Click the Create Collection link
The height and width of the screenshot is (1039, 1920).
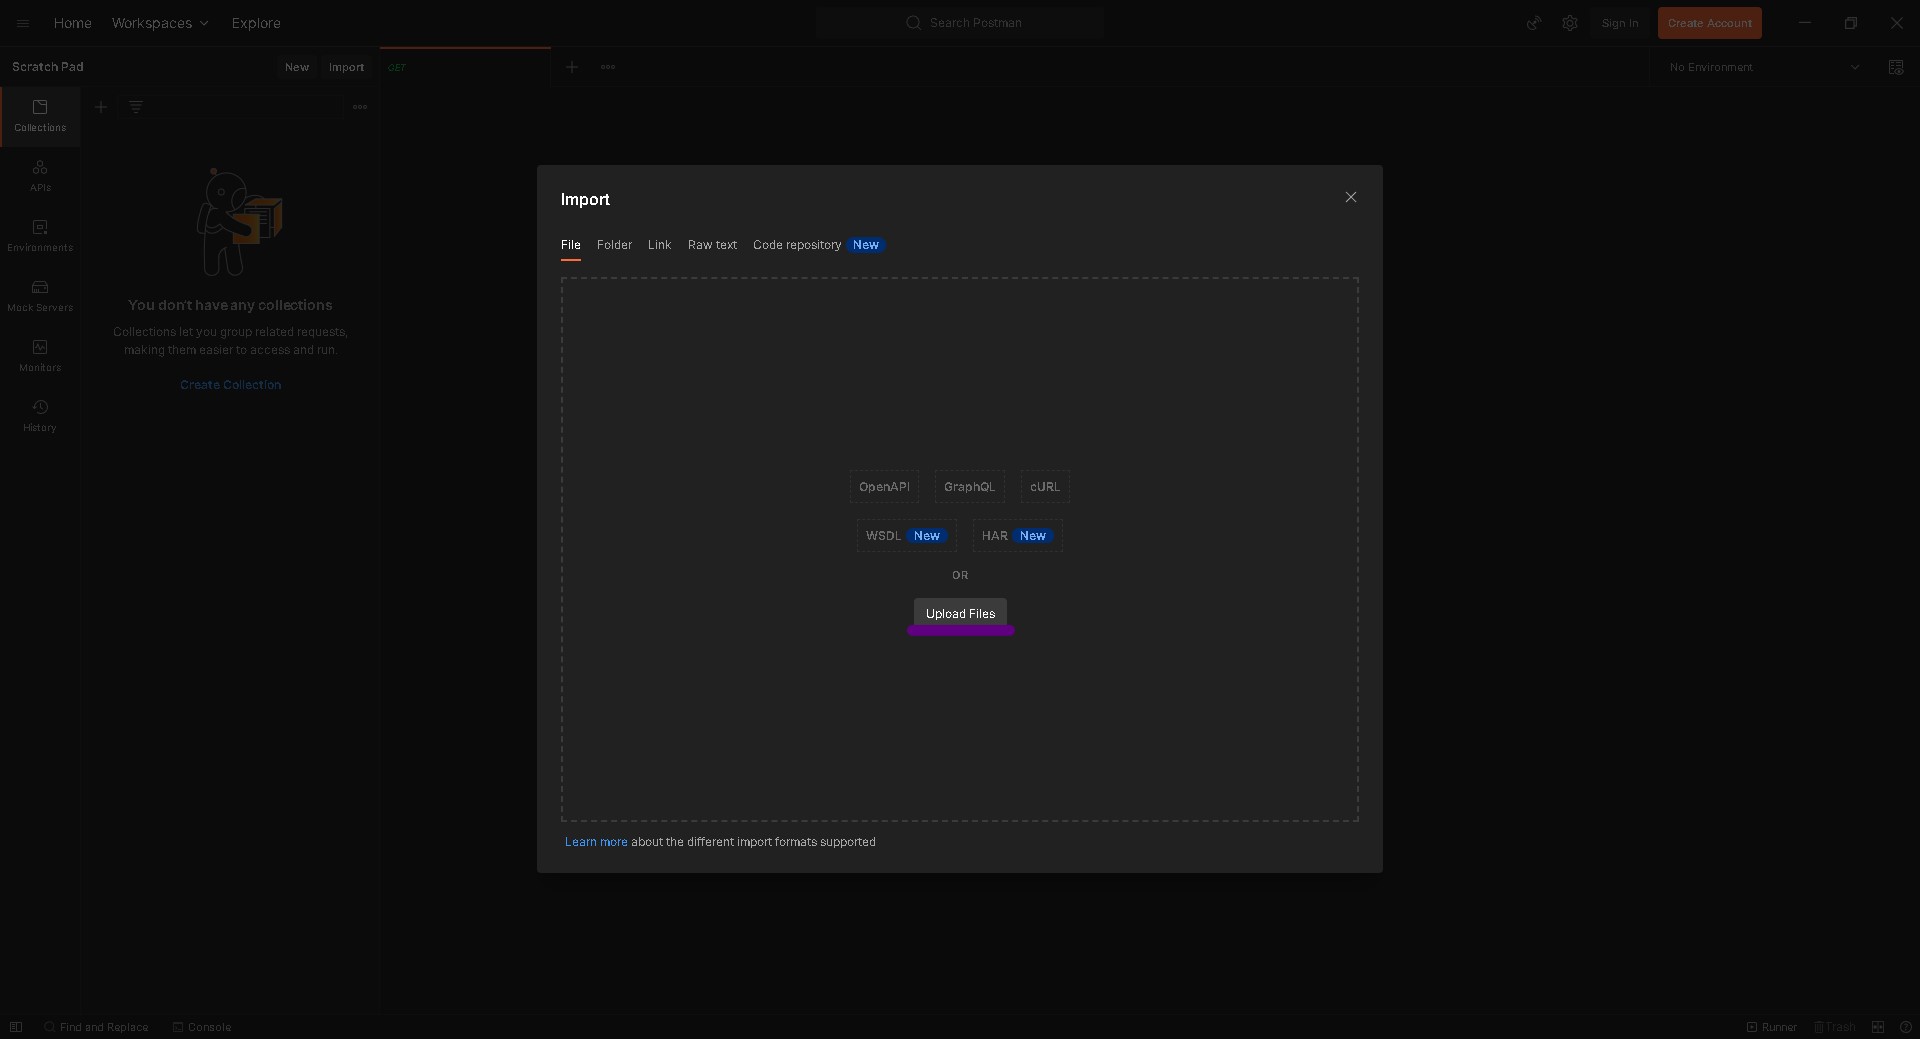(230, 385)
